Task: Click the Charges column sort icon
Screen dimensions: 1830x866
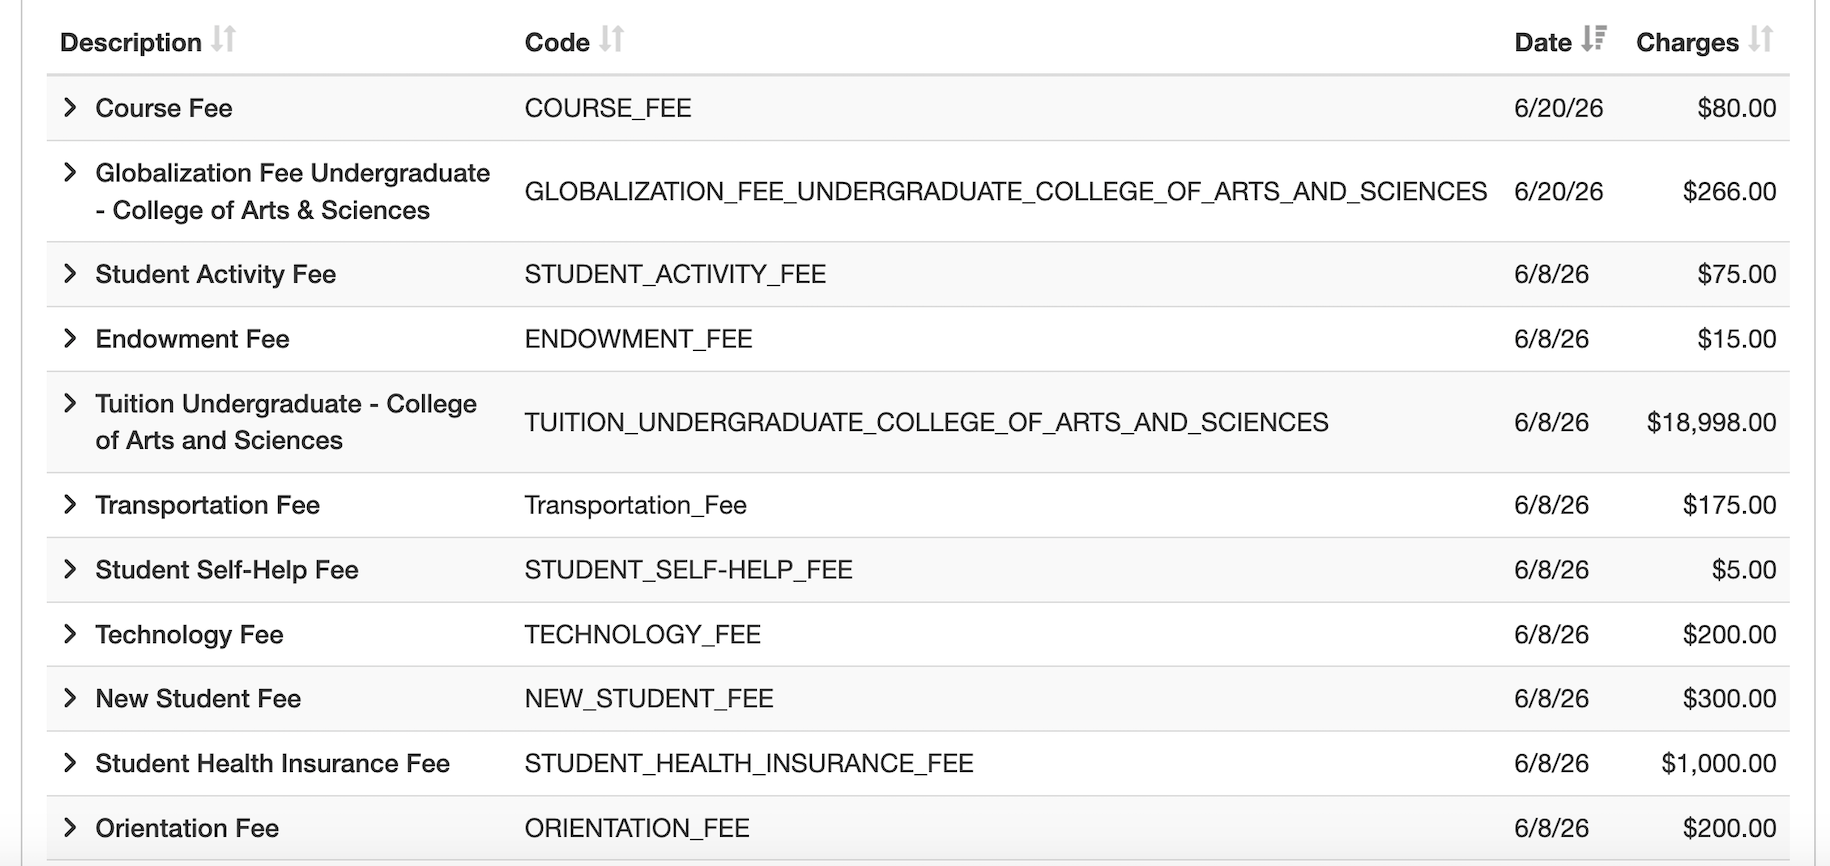Action: pyautogui.click(x=1761, y=40)
